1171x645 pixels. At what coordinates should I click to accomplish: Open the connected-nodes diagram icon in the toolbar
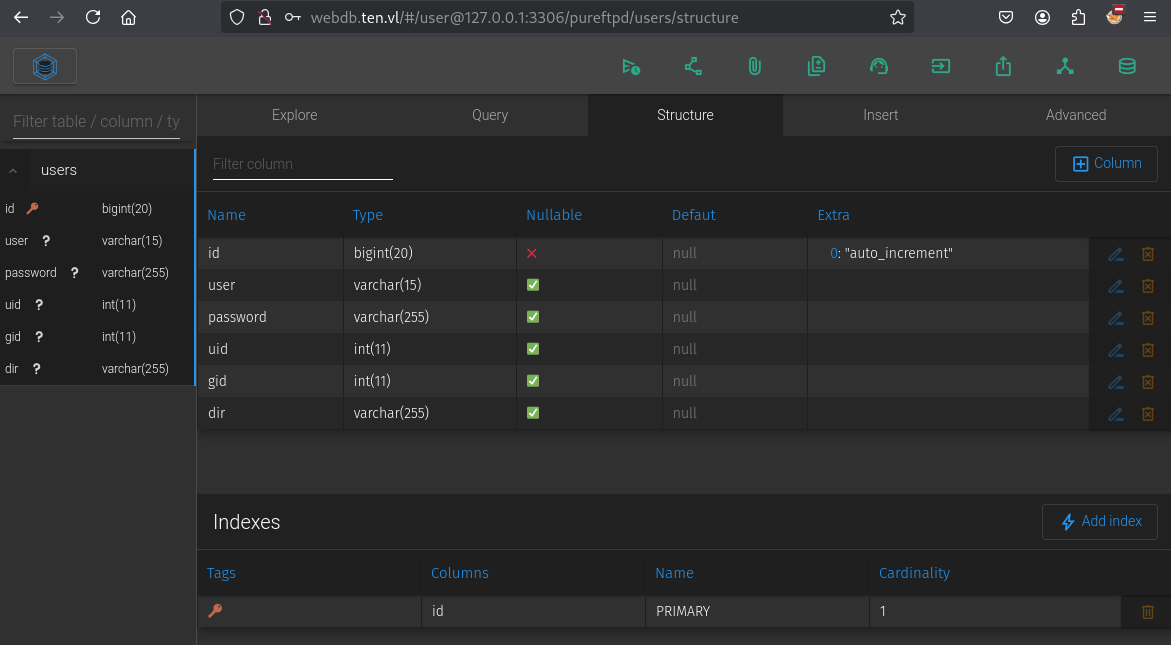tap(693, 67)
